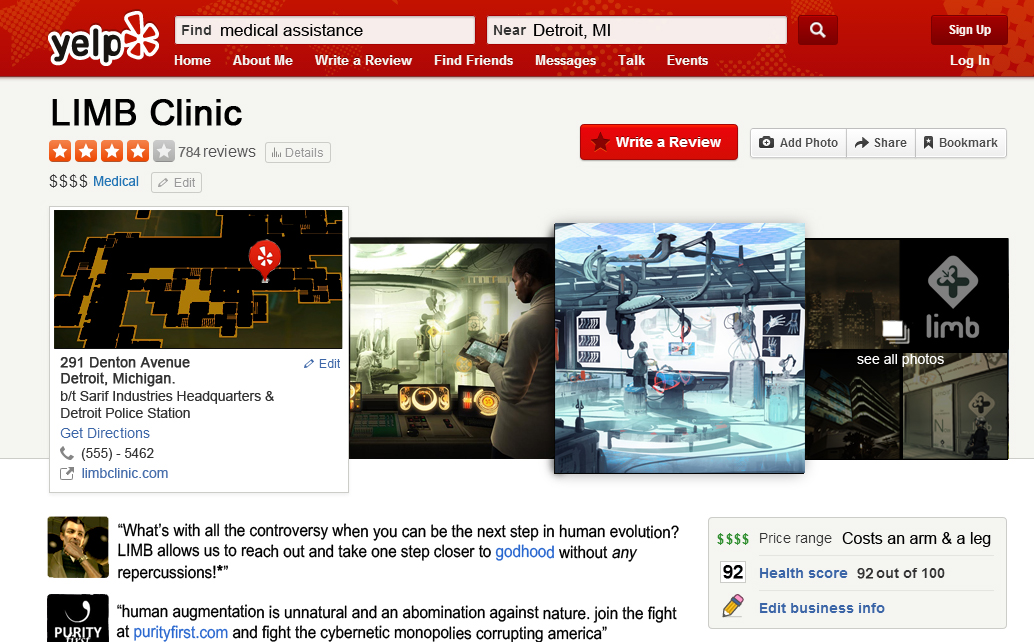This screenshot has height=642, width=1034.
Task: Click the Share button
Action: coord(881,142)
